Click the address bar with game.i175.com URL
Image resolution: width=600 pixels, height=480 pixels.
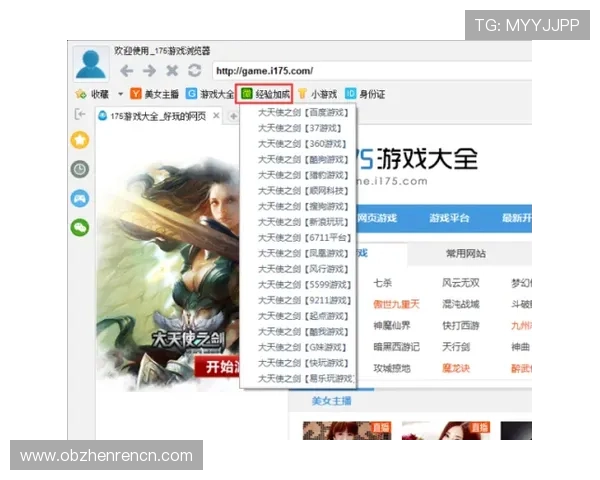click(x=372, y=71)
